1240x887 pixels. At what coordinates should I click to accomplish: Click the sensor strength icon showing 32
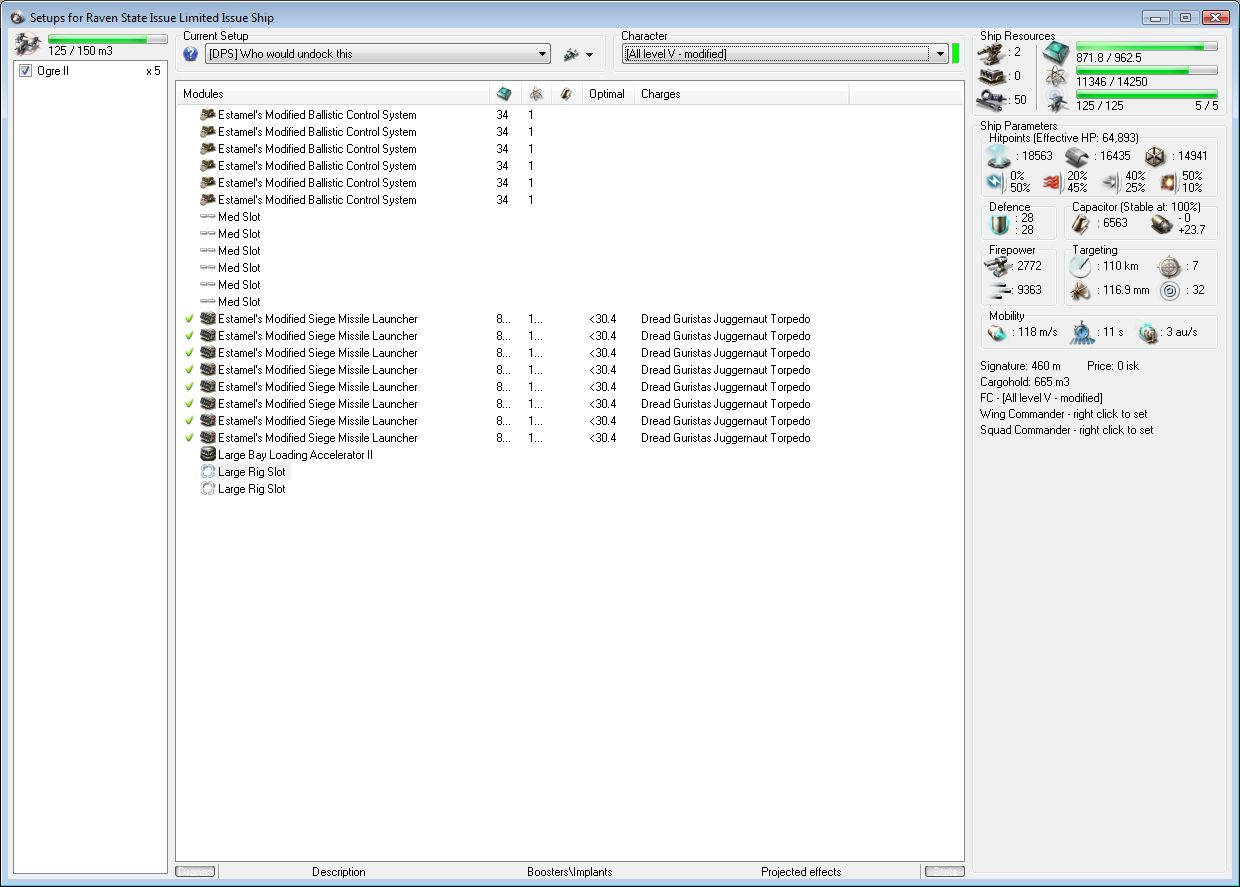click(1168, 290)
